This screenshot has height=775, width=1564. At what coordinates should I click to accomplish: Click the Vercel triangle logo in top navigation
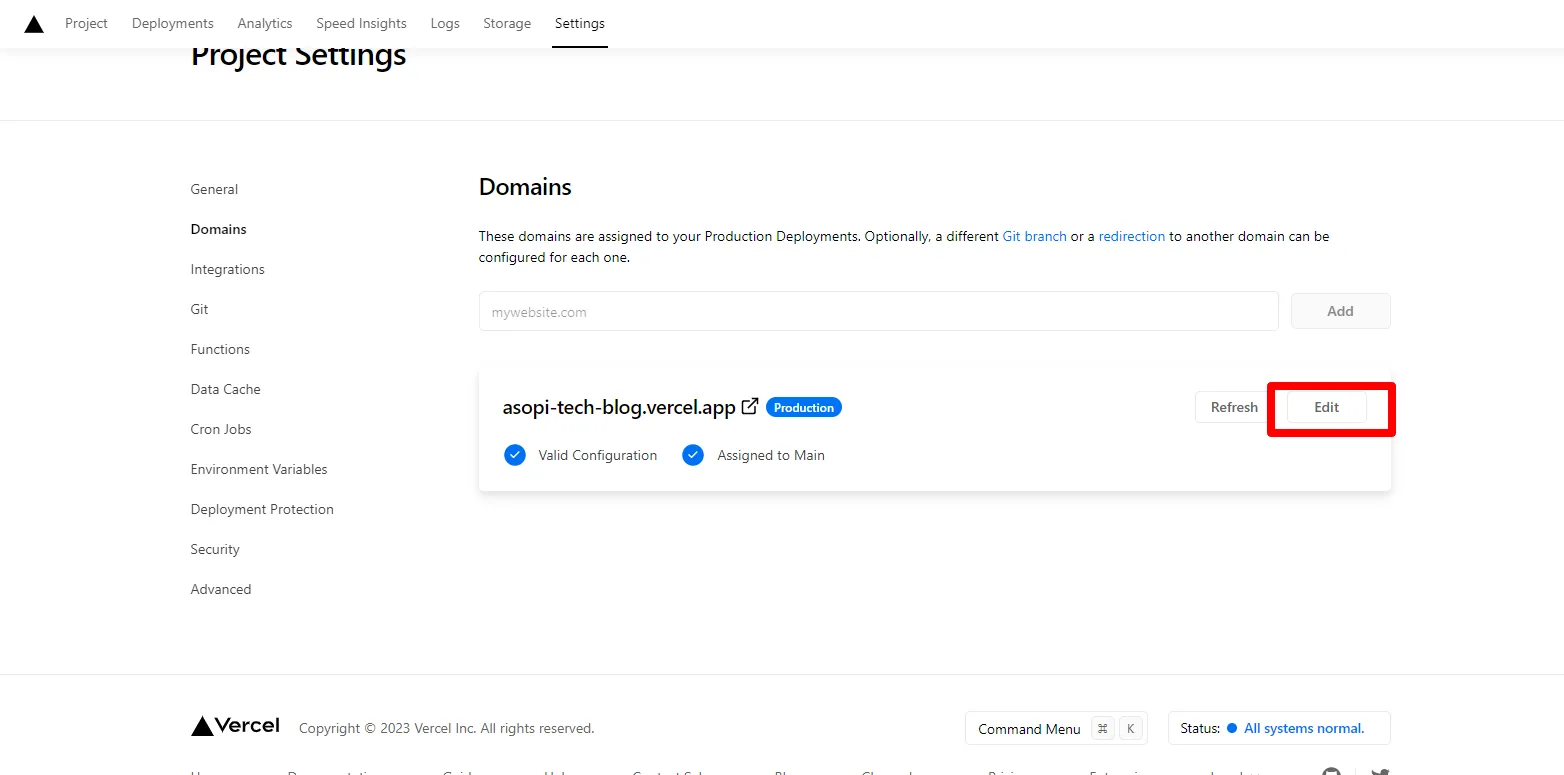[34, 24]
